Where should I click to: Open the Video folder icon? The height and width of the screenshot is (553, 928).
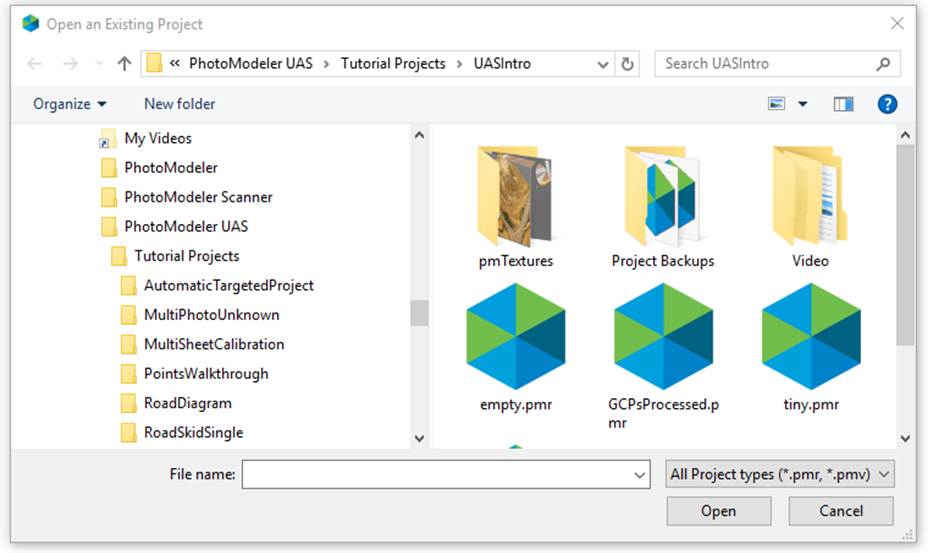click(x=810, y=196)
